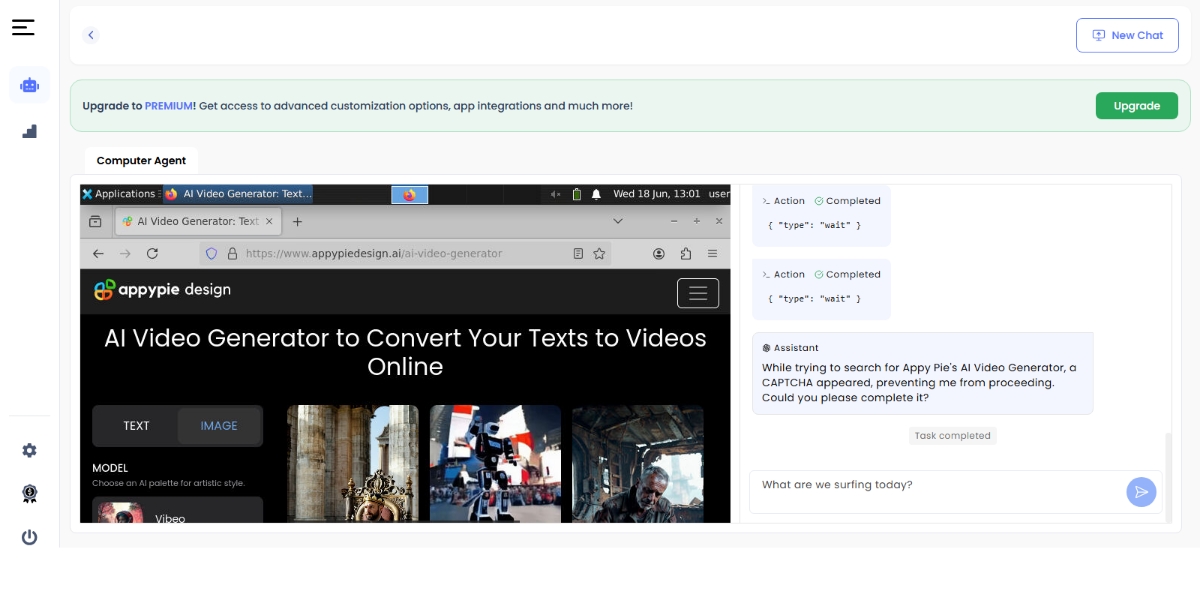The width and height of the screenshot is (1200, 610).
Task: Click the AI Video Generator page heading
Action: tap(405, 352)
